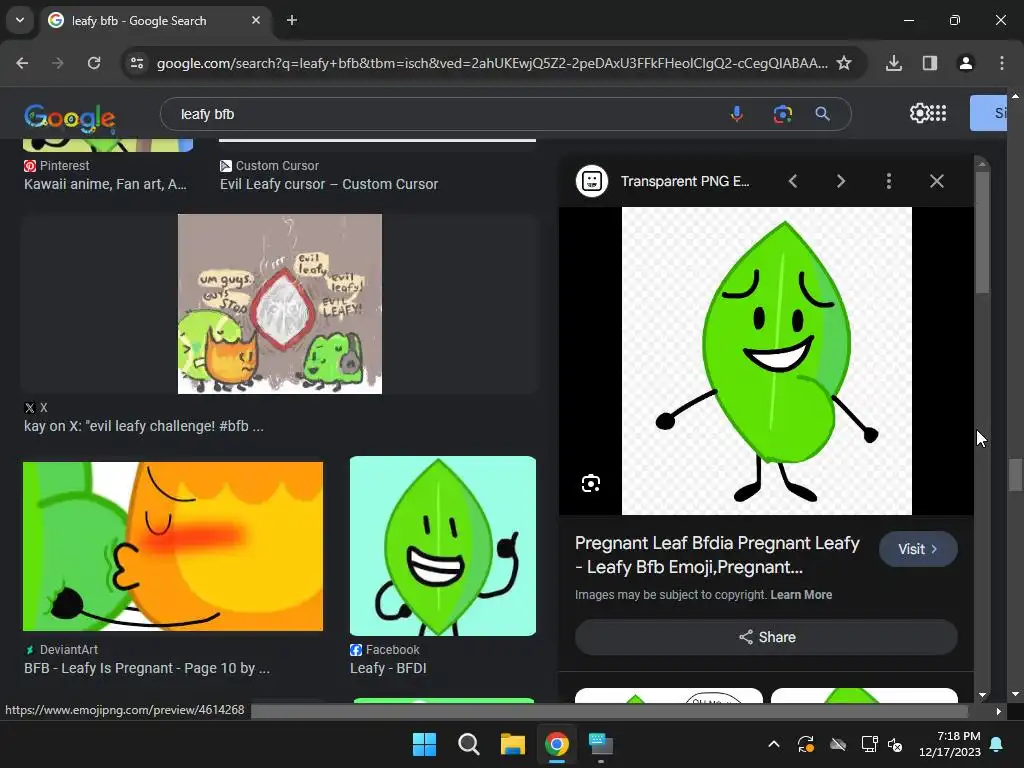Click inside the leafy bfb search box
The width and height of the screenshot is (1024, 768).
[444, 114]
